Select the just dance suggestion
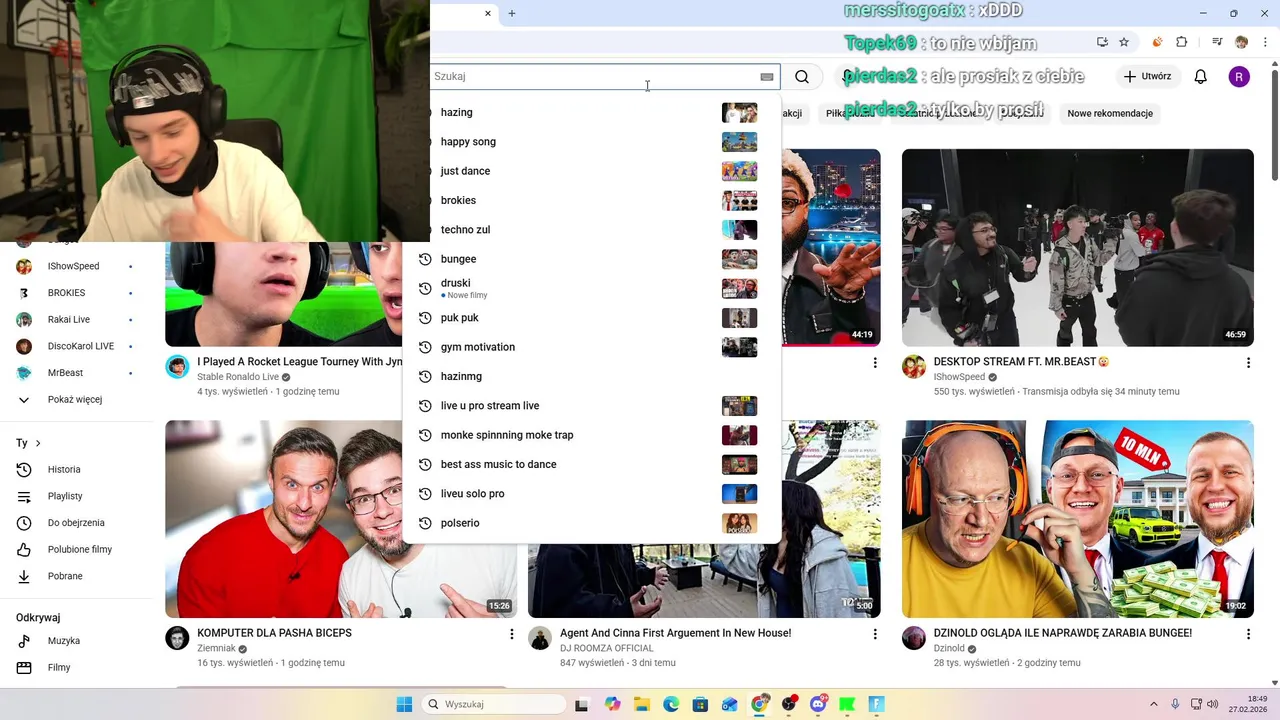 tap(591, 171)
